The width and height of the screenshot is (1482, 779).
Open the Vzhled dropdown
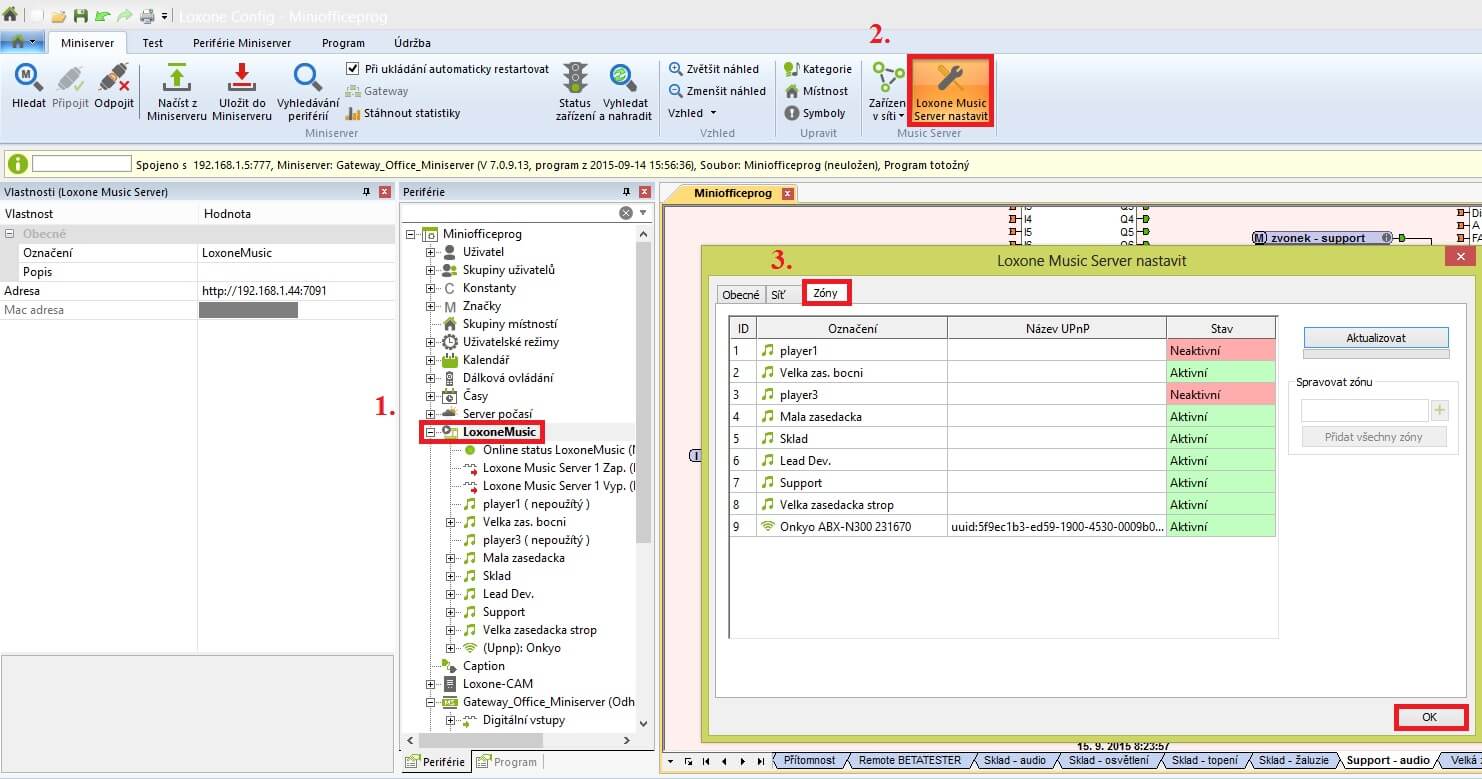click(x=692, y=113)
